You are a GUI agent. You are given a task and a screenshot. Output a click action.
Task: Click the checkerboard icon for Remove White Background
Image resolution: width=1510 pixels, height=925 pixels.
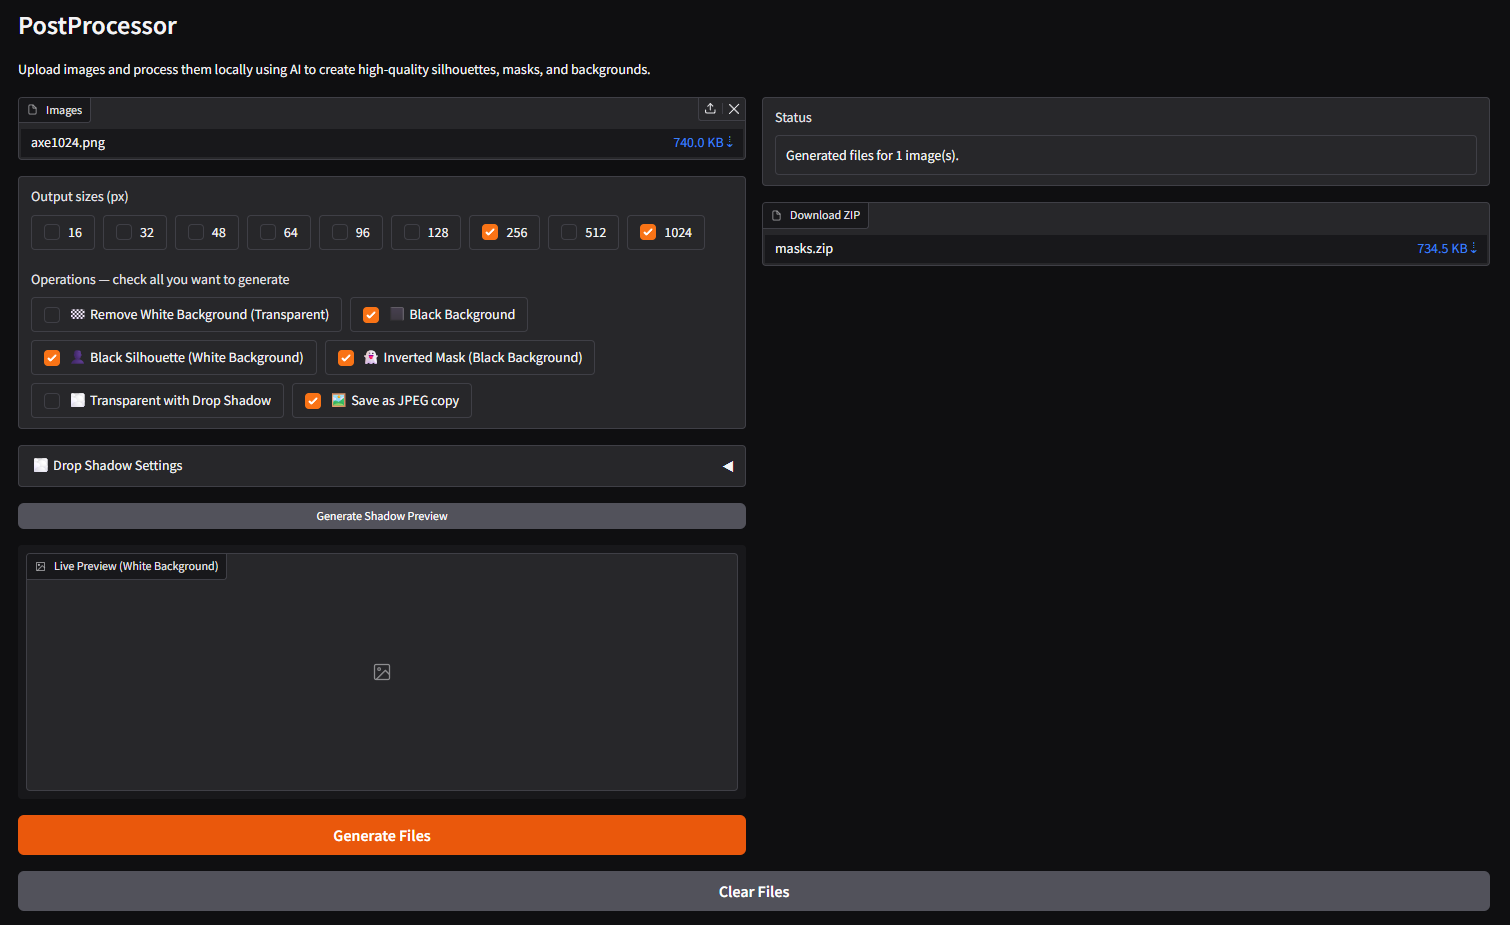click(78, 314)
